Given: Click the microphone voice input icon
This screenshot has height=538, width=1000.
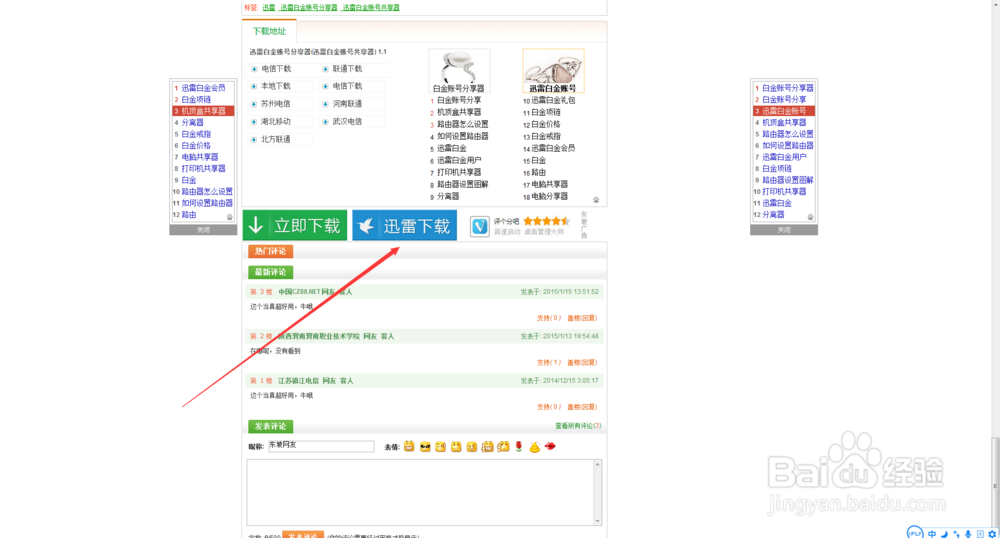Looking at the screenshot, I should pyautogui.click(x=968, y=534).
